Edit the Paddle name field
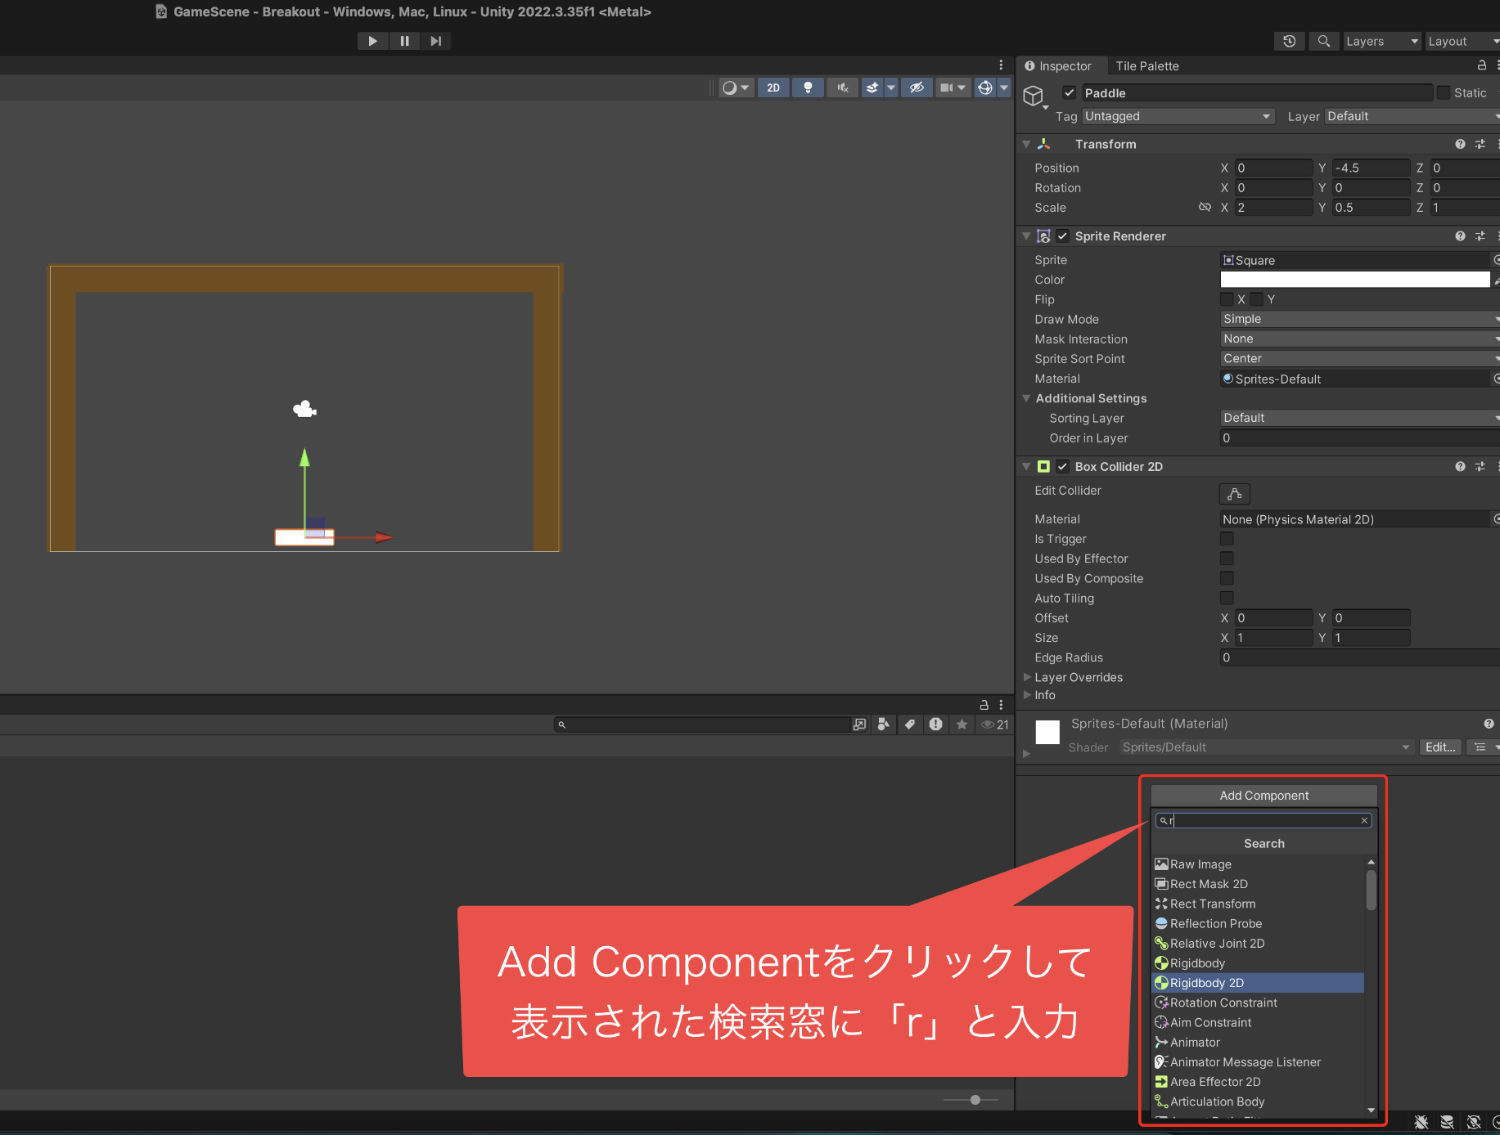Image resolution: width=1500 pixels, height=1135 pixels. 1256,93
